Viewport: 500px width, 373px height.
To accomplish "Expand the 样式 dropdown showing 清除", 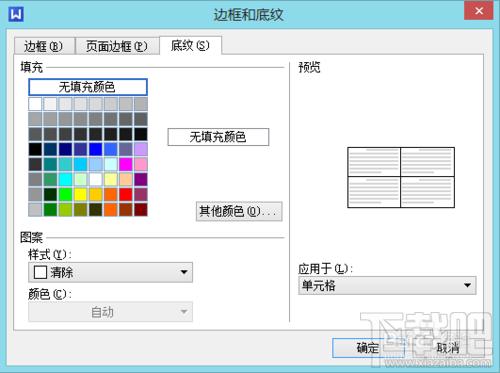I will 110,272.
